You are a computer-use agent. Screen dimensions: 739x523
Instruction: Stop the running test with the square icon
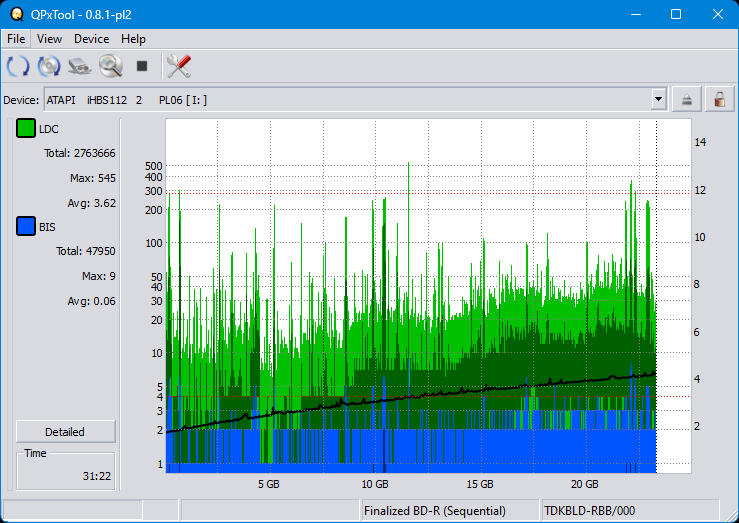[142, 65]
